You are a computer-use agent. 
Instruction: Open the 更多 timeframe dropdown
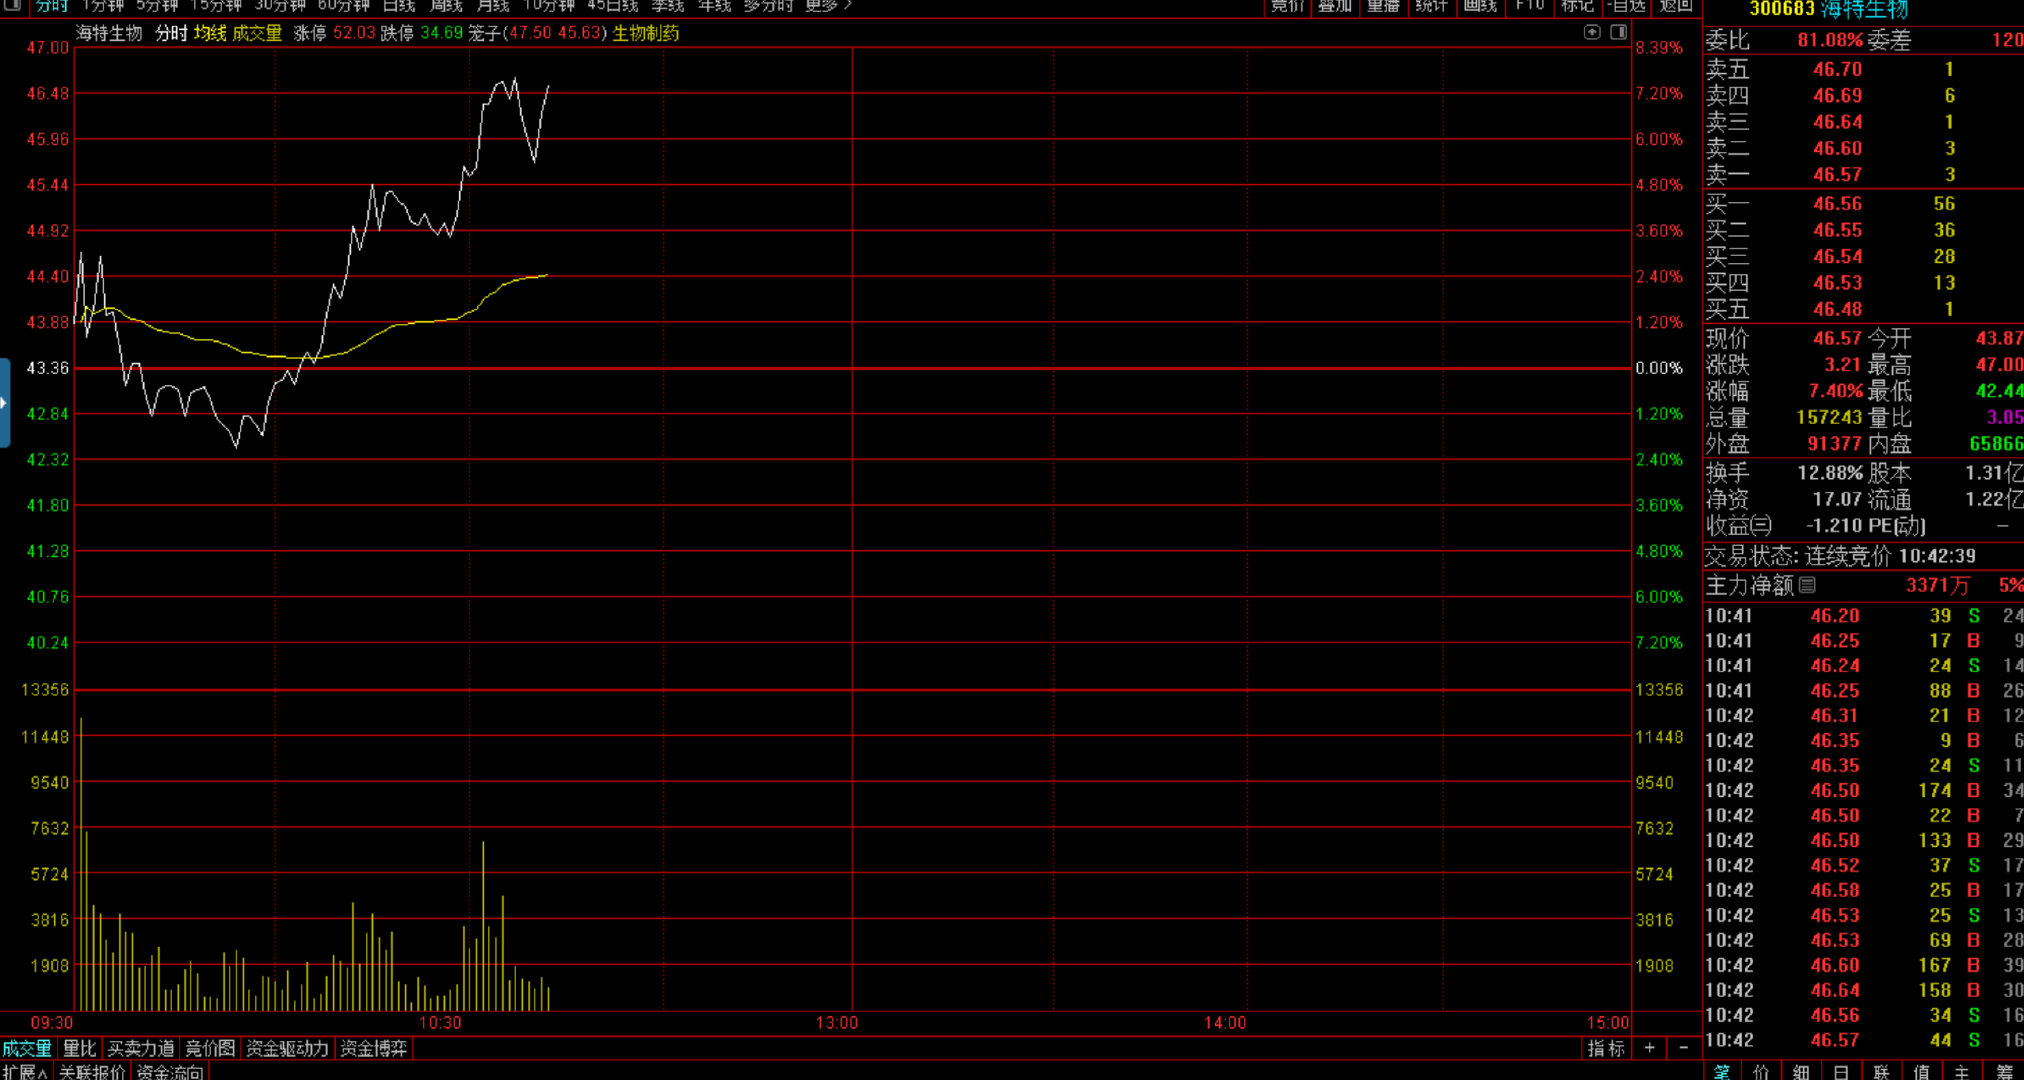tap(827, 6)
